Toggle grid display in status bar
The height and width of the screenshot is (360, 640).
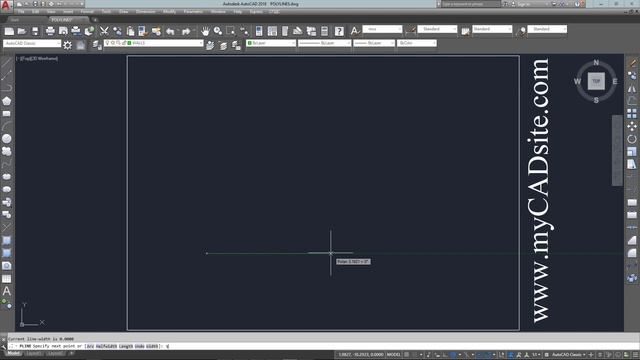pyautogui.click(x=407, y=355)
